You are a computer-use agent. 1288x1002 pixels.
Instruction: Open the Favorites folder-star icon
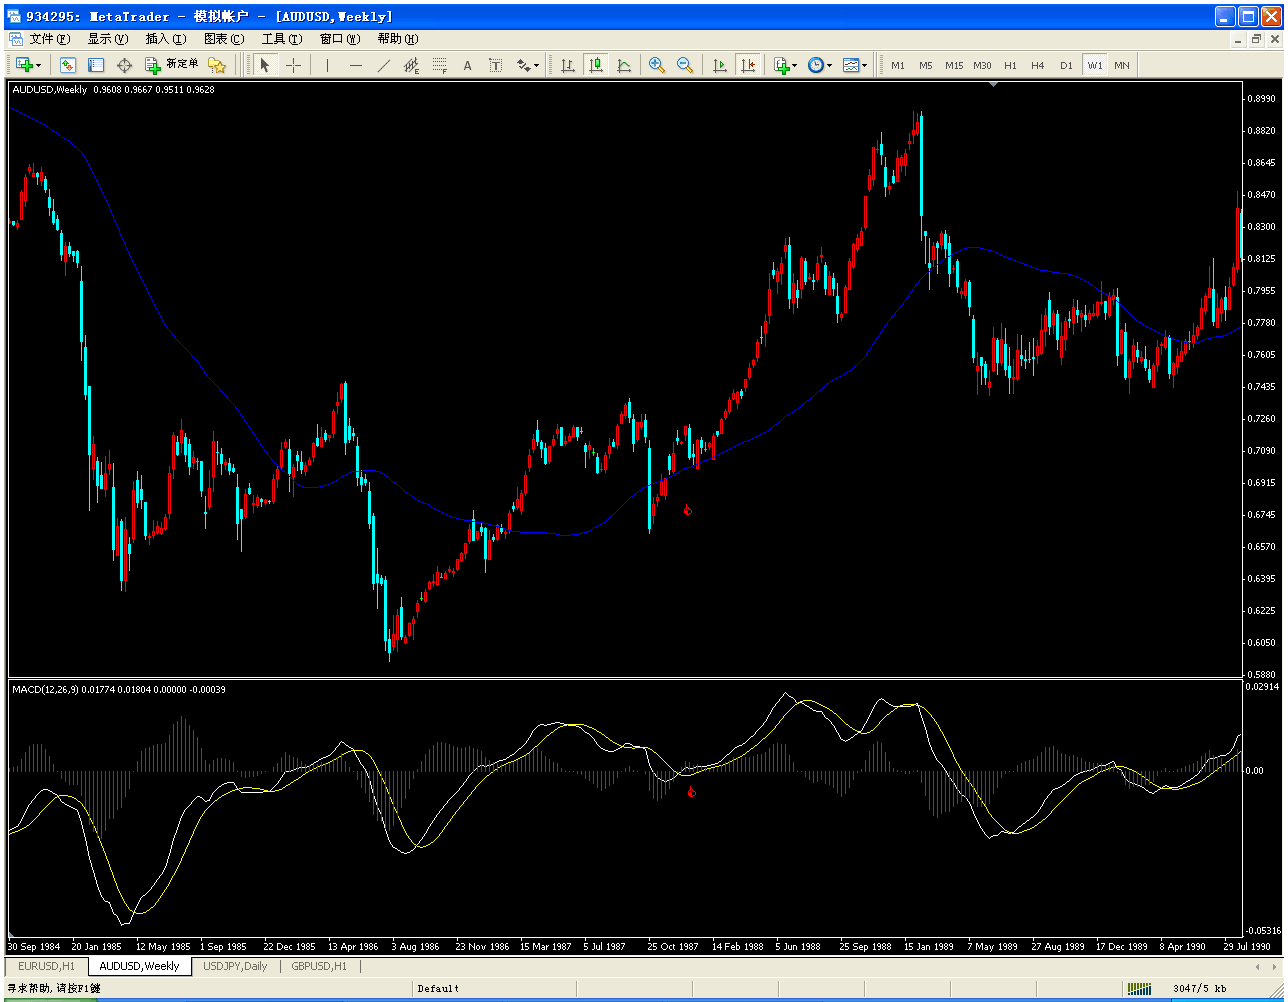click(x=217, y=65)
